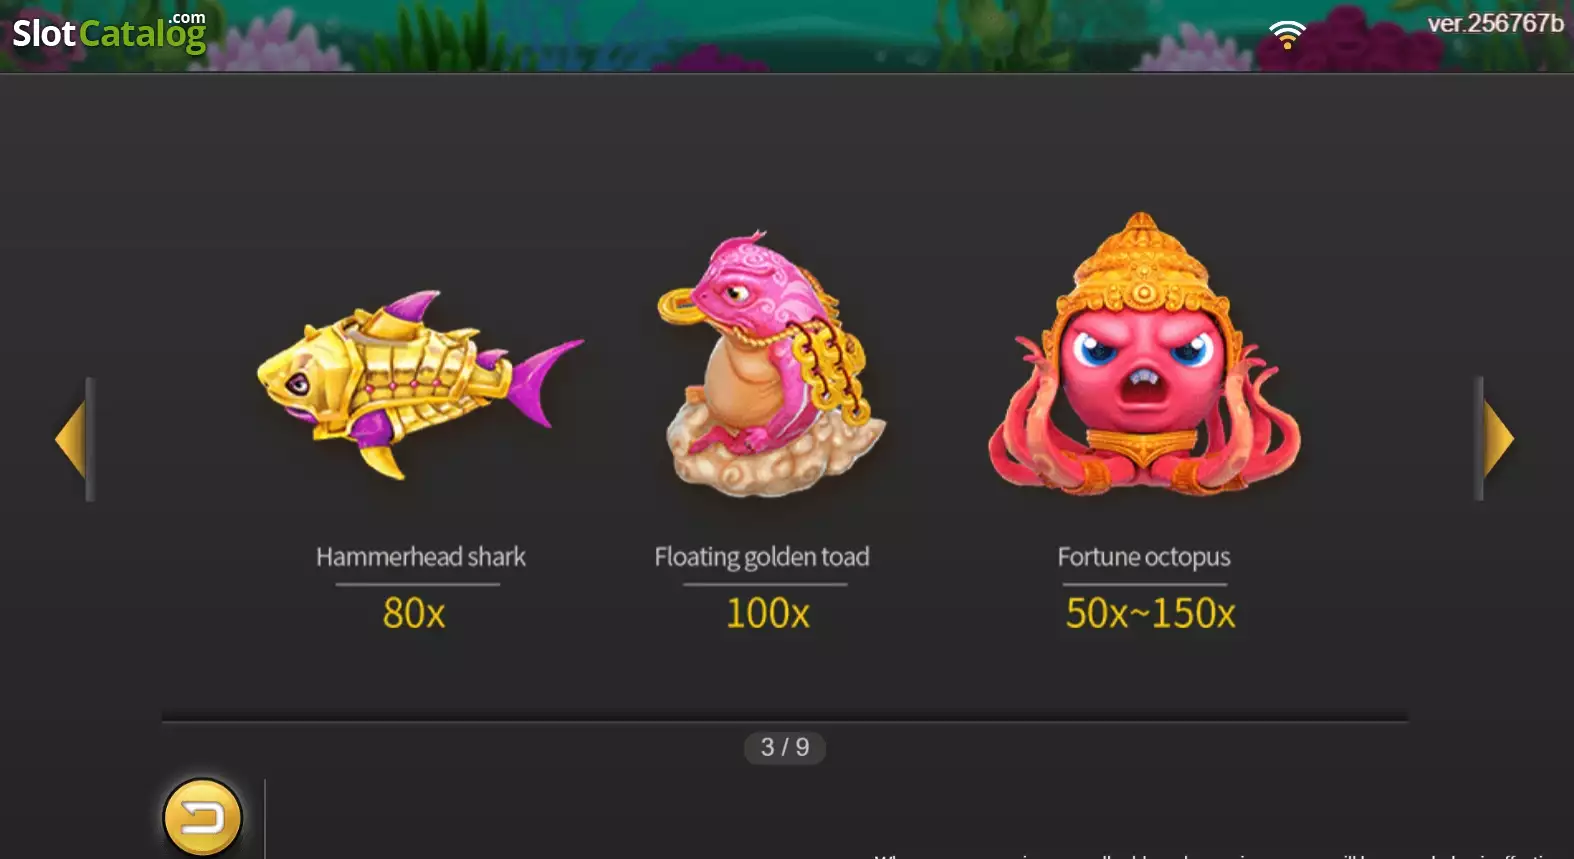Click the WiFi signal icon
This screenshot has width=1574, height=859.
(1287, 34)
